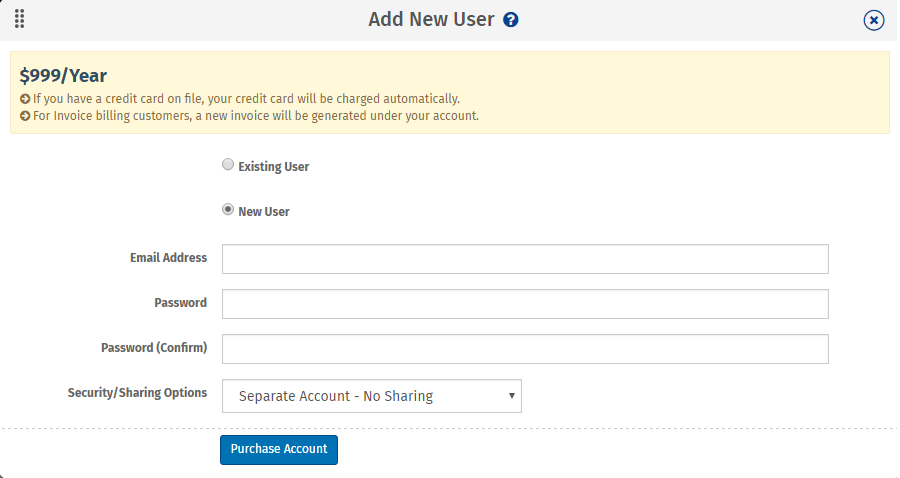Click the Add New User title text
Image resolution: width=900 pixels, height=478 pixels.
(431, 20)
